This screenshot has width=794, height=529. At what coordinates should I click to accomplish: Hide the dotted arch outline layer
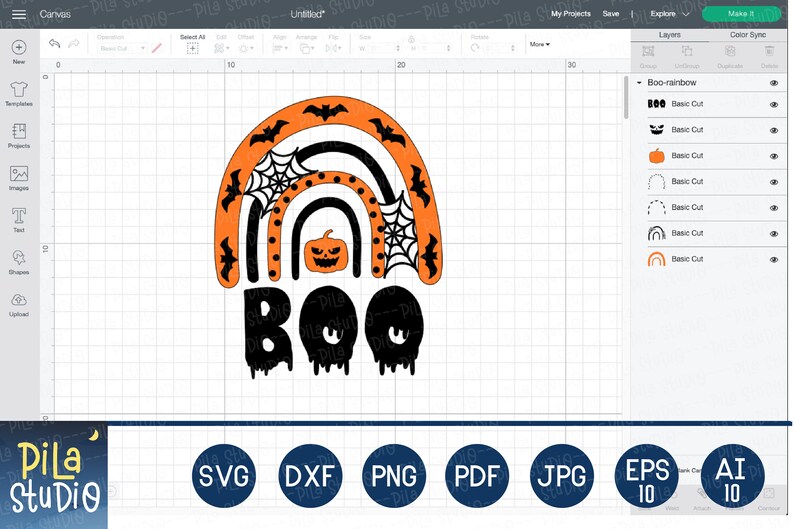pyautogui.click(x=774, y=182)
